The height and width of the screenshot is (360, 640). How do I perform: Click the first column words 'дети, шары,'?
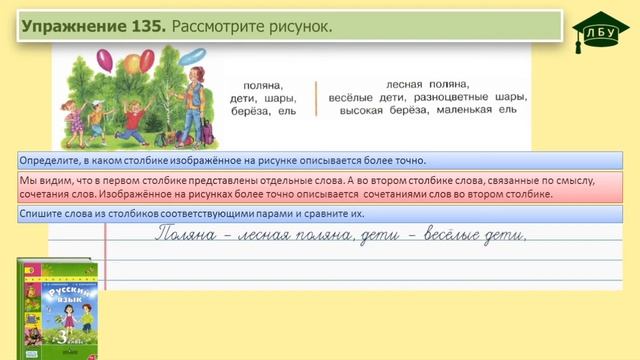pos(263,98)
